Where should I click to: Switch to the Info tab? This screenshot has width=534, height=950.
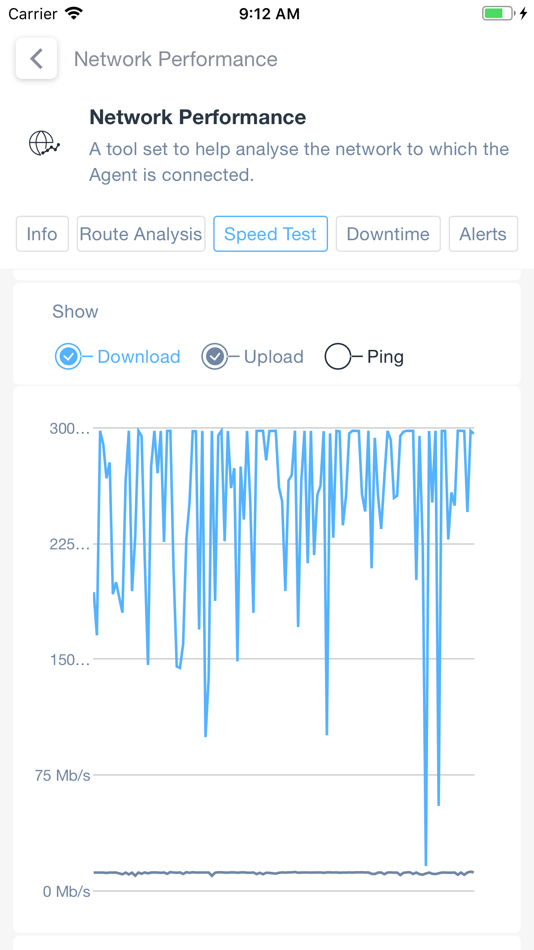coord(42,234)
